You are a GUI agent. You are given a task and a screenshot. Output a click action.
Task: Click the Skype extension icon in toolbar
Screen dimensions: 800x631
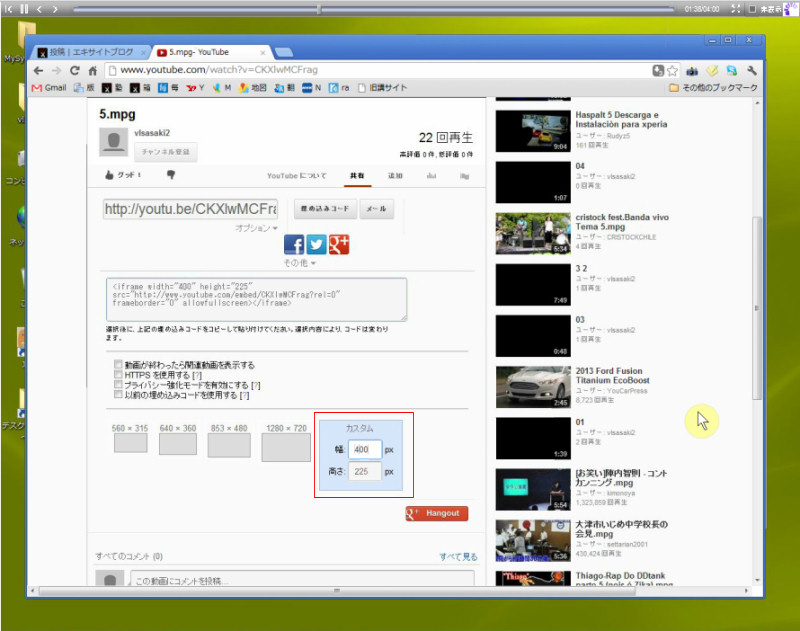point(732,70)
